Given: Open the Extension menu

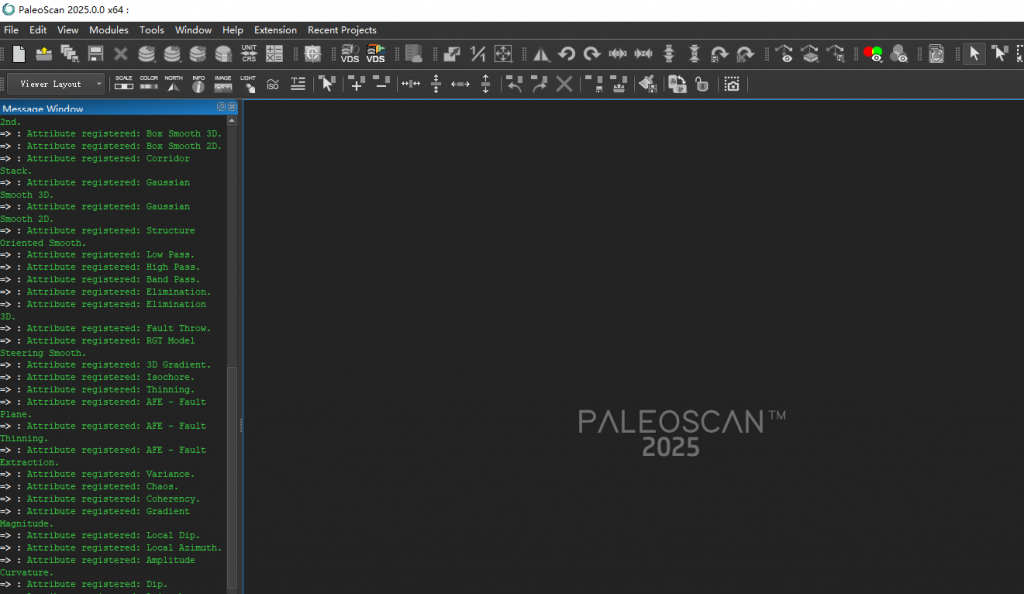Looking at the screenshot, I should (x=275, y=30).
